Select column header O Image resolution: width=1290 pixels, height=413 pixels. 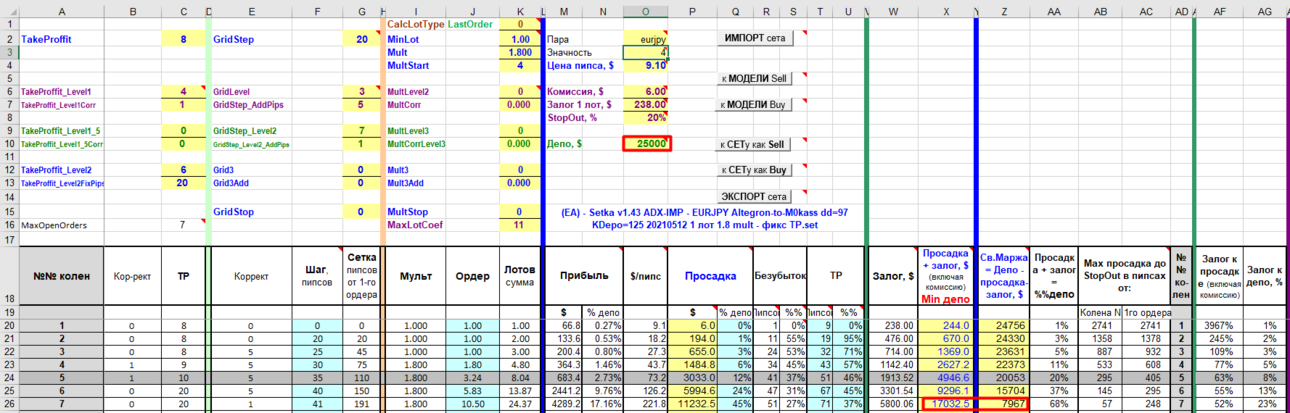[x=646, y=10]
